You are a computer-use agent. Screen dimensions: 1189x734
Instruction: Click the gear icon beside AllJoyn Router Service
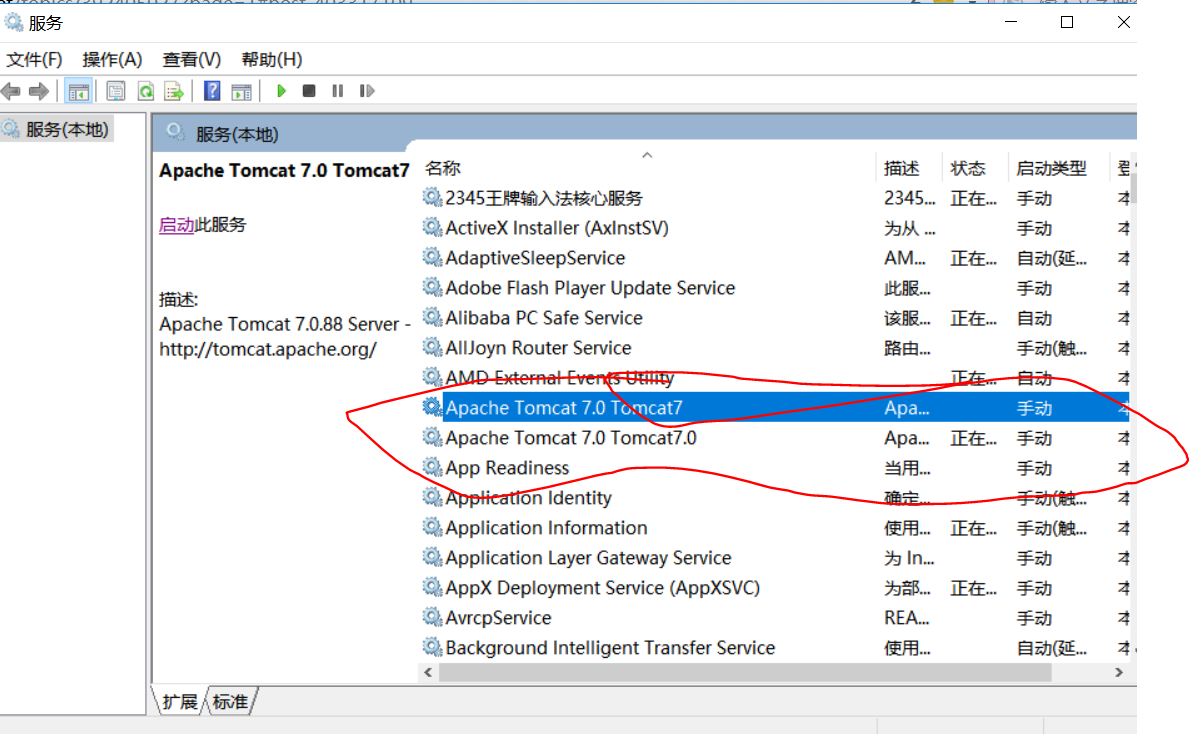click(x=432, y=347)
